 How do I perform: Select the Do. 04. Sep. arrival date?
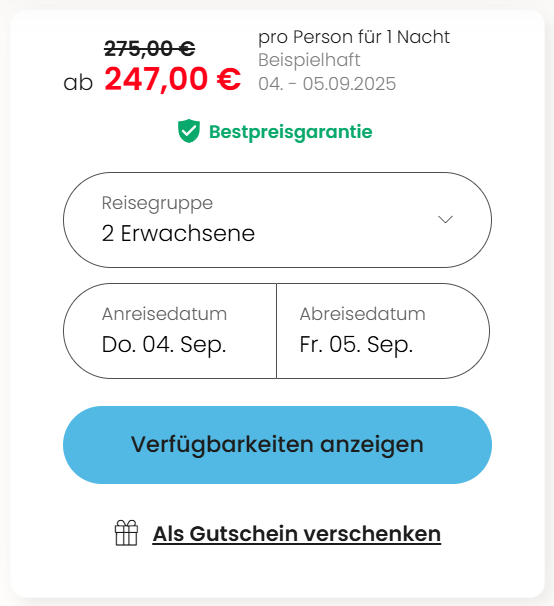click(164, 344)
